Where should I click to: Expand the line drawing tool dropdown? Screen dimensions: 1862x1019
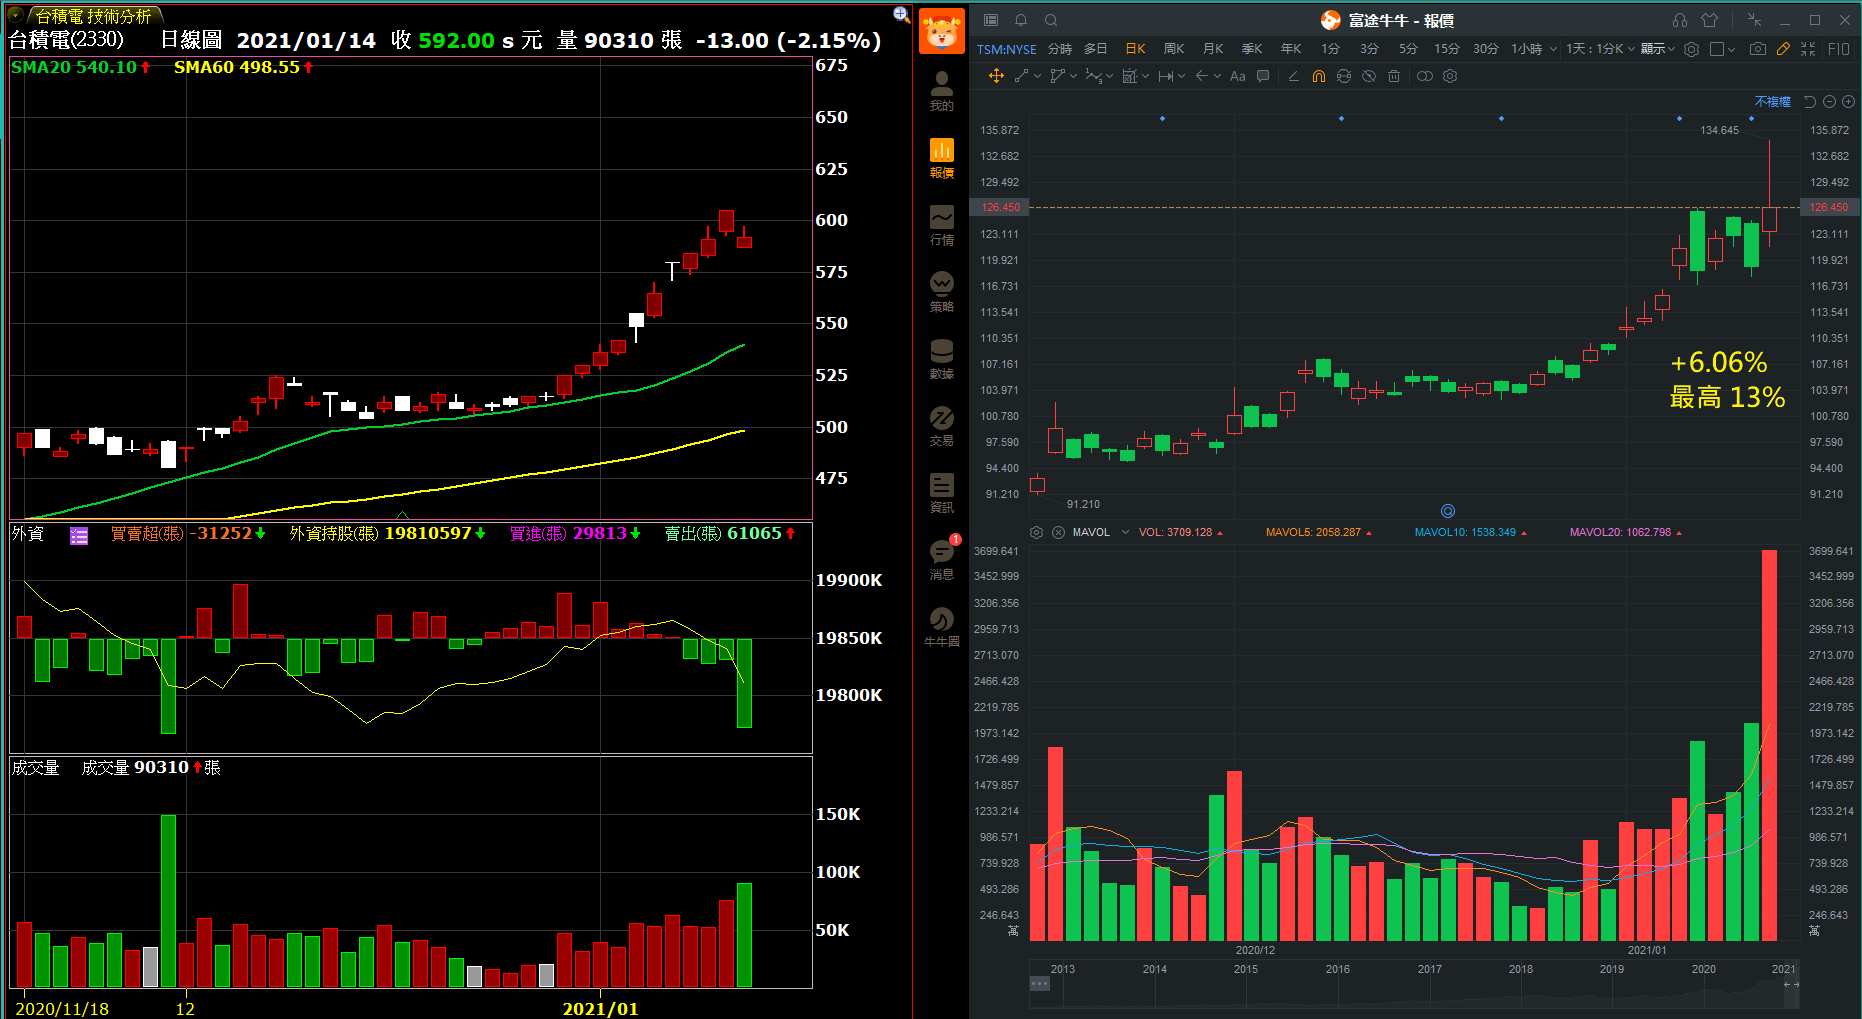click(x=1037, y=76)
